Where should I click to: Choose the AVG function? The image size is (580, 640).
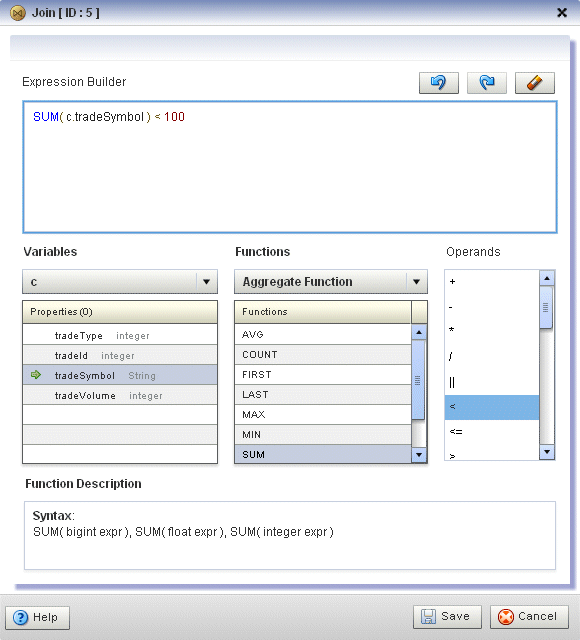coord(322,334)
